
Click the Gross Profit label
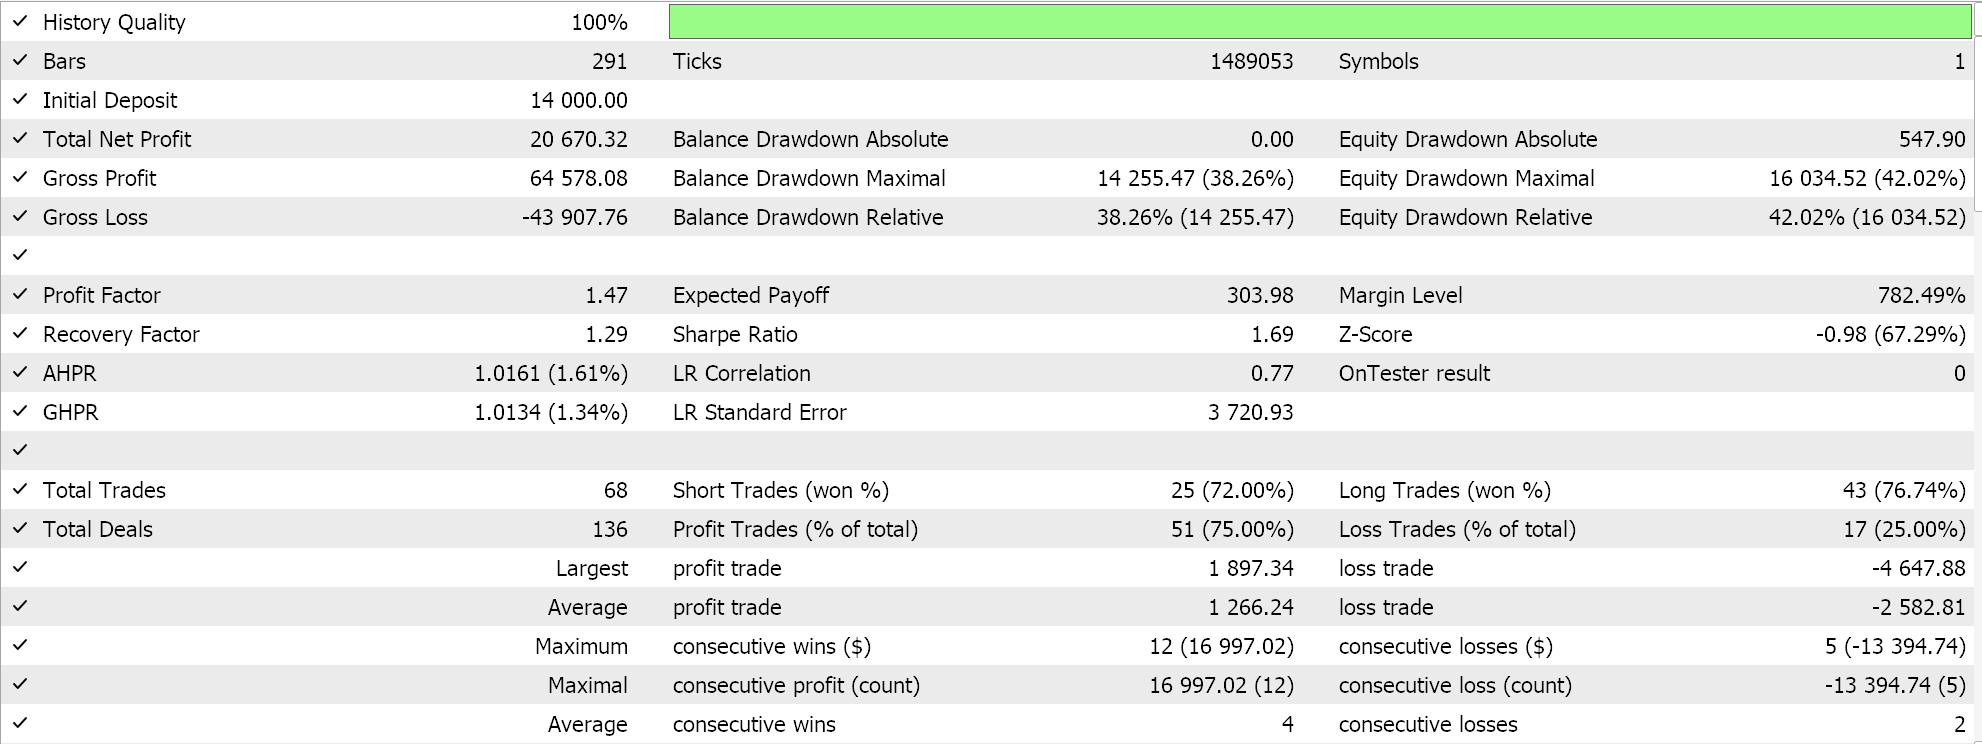point(99,178)
